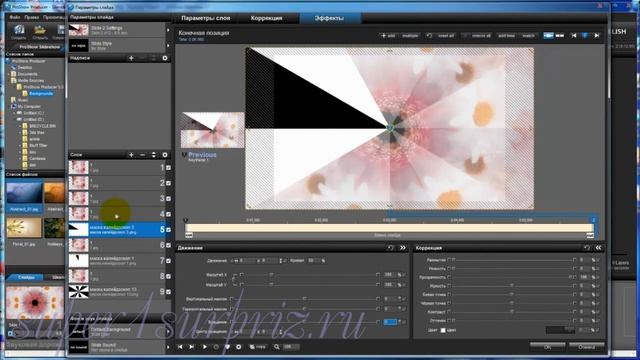Screen dimensions: 640x360
Task: Go to next keyframe arrow above the preview
Action: click(x=596, y=36)
